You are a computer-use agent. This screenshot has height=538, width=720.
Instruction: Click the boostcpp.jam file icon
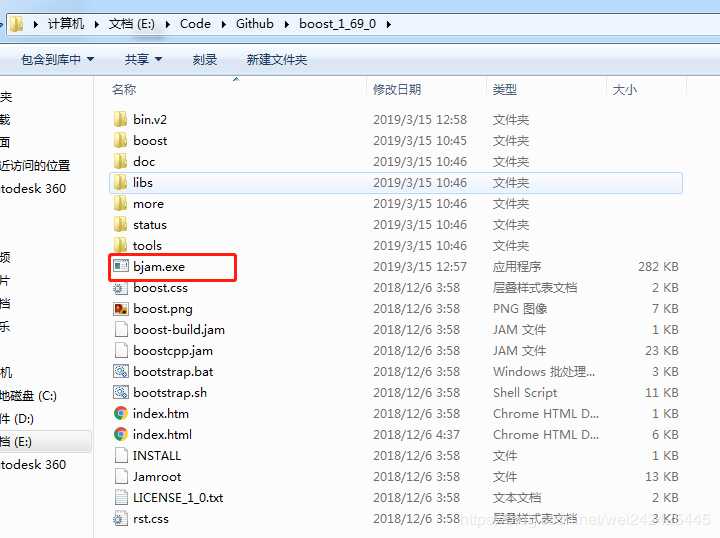(x=121, y=351)
